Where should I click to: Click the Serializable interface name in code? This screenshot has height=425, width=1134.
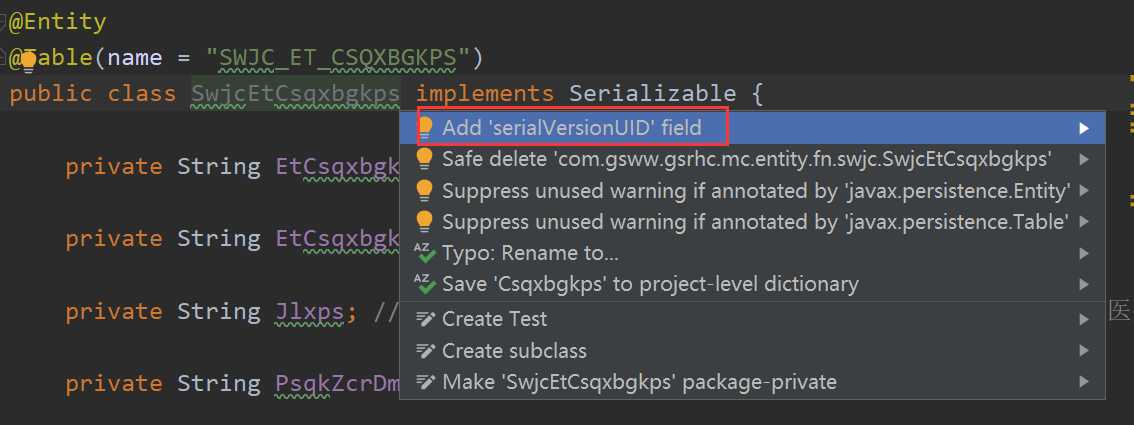[652, 93]
